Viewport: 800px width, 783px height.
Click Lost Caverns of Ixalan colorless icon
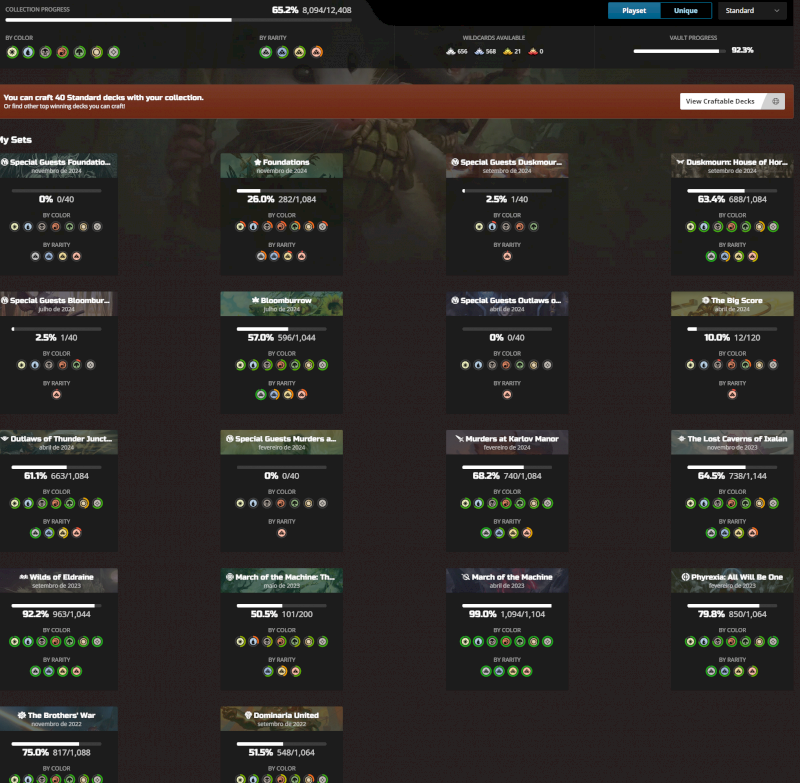773,503
